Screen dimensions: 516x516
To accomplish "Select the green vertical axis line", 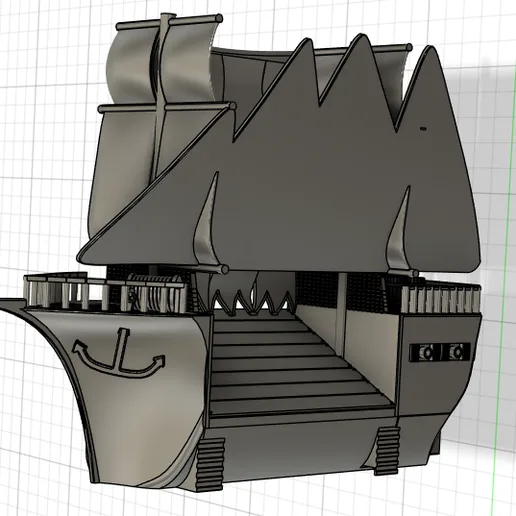I will click(503, 290).
